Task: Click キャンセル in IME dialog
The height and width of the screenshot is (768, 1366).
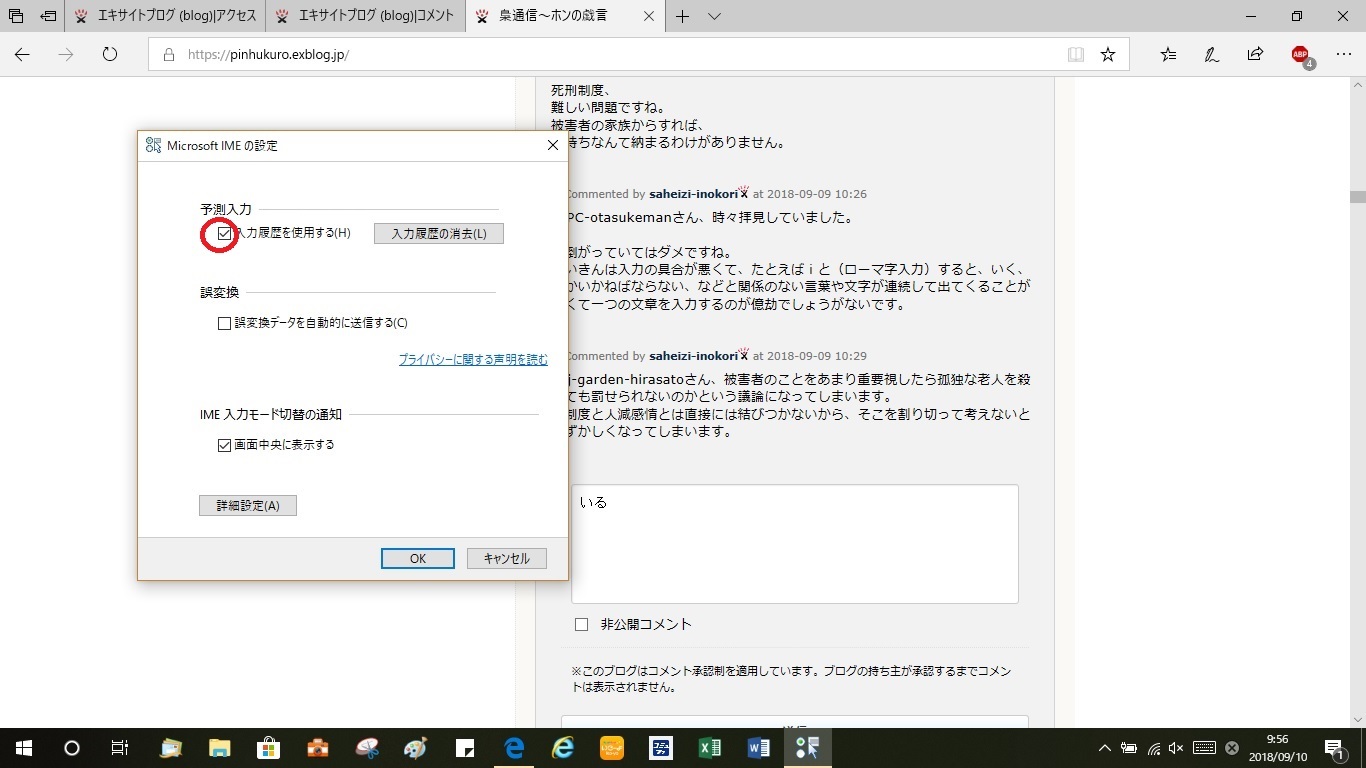Action: click(x=507, y=559)
